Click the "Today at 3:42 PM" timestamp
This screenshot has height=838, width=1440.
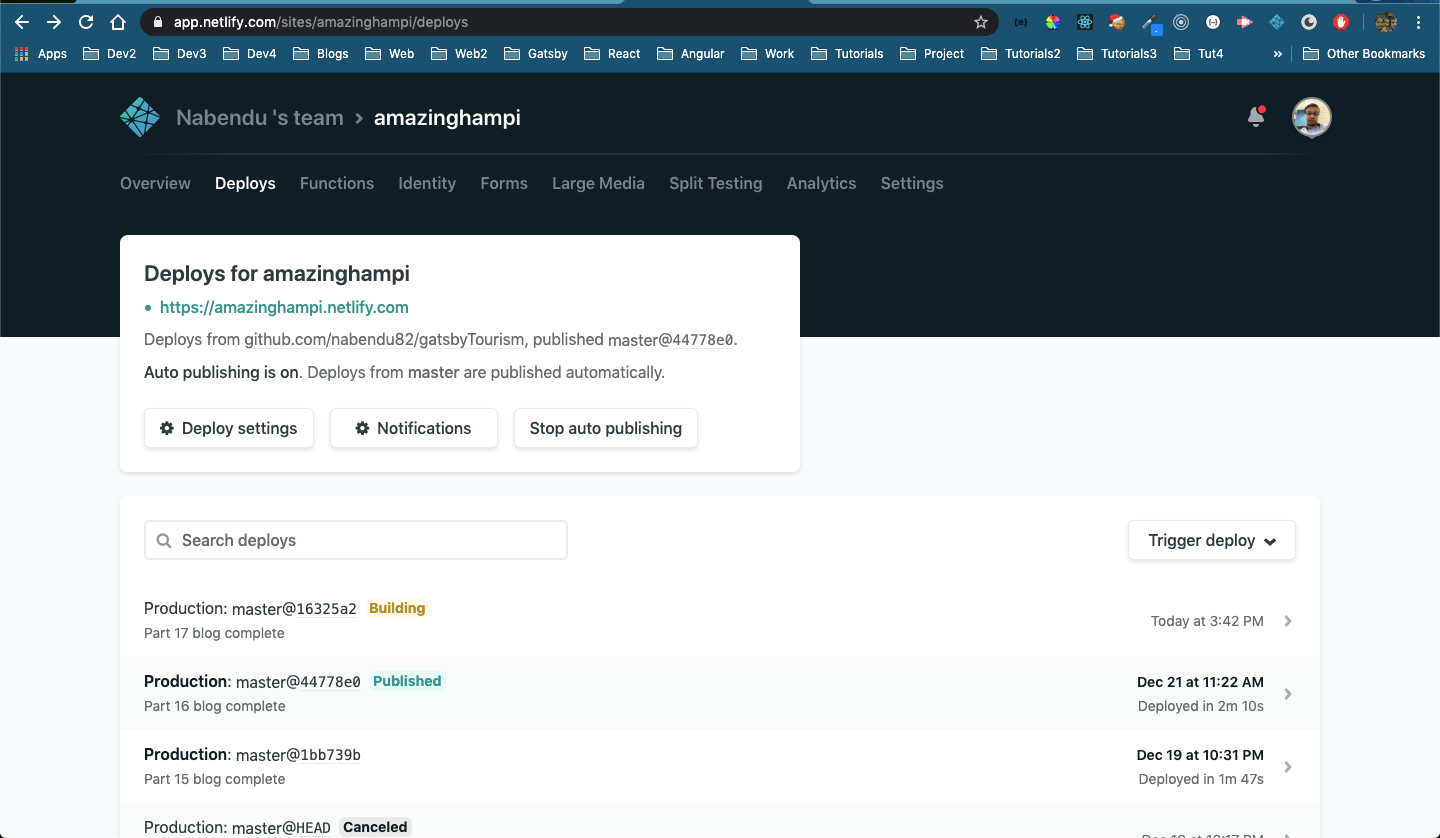[x=1207, y=621]
